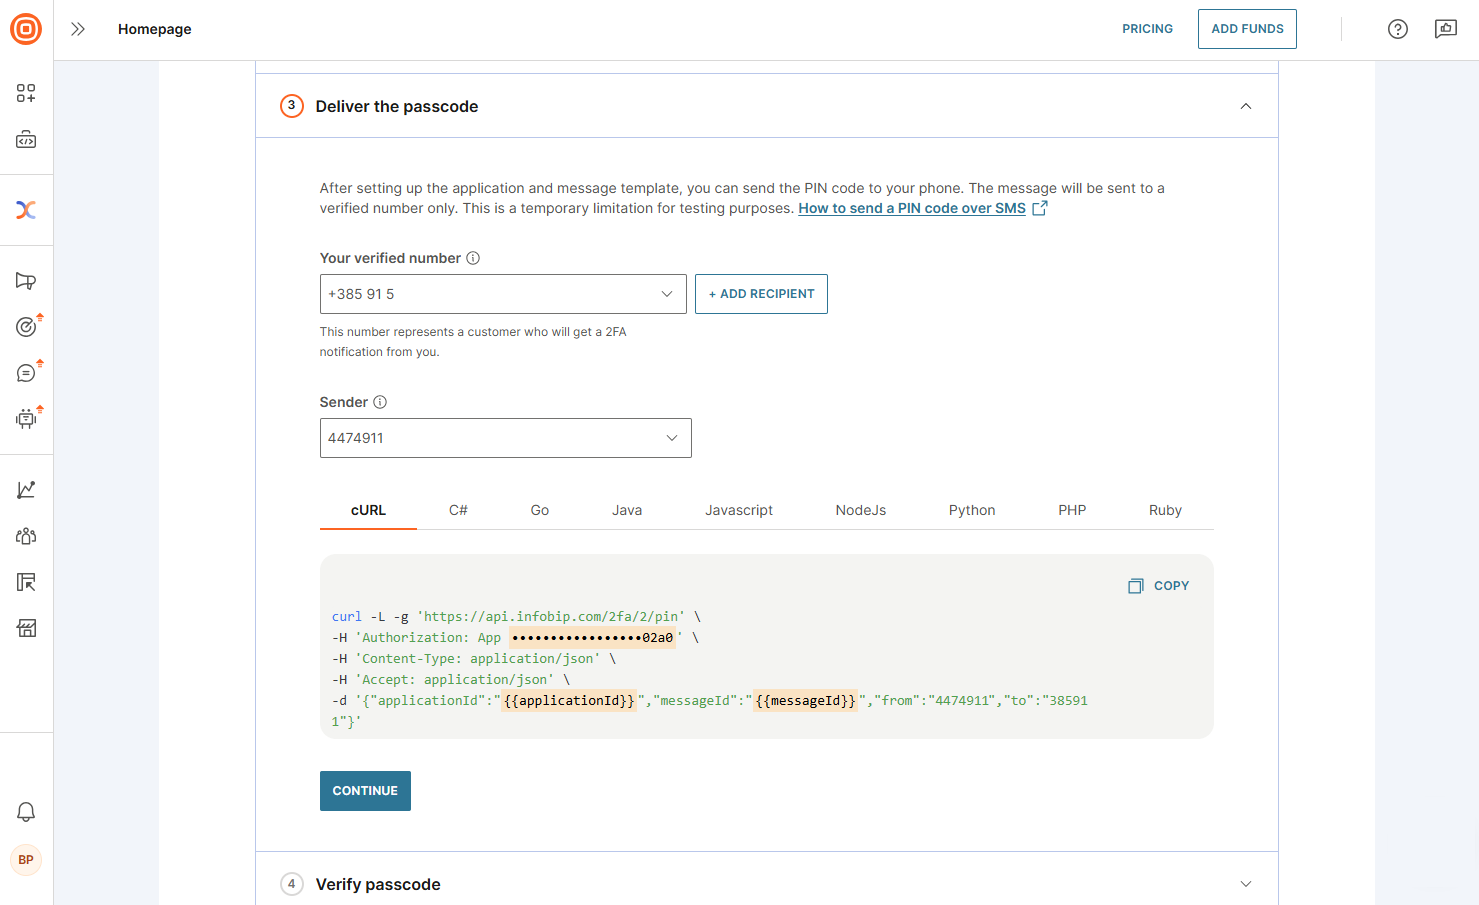Click the COPY text in code block

[1171, 586]
